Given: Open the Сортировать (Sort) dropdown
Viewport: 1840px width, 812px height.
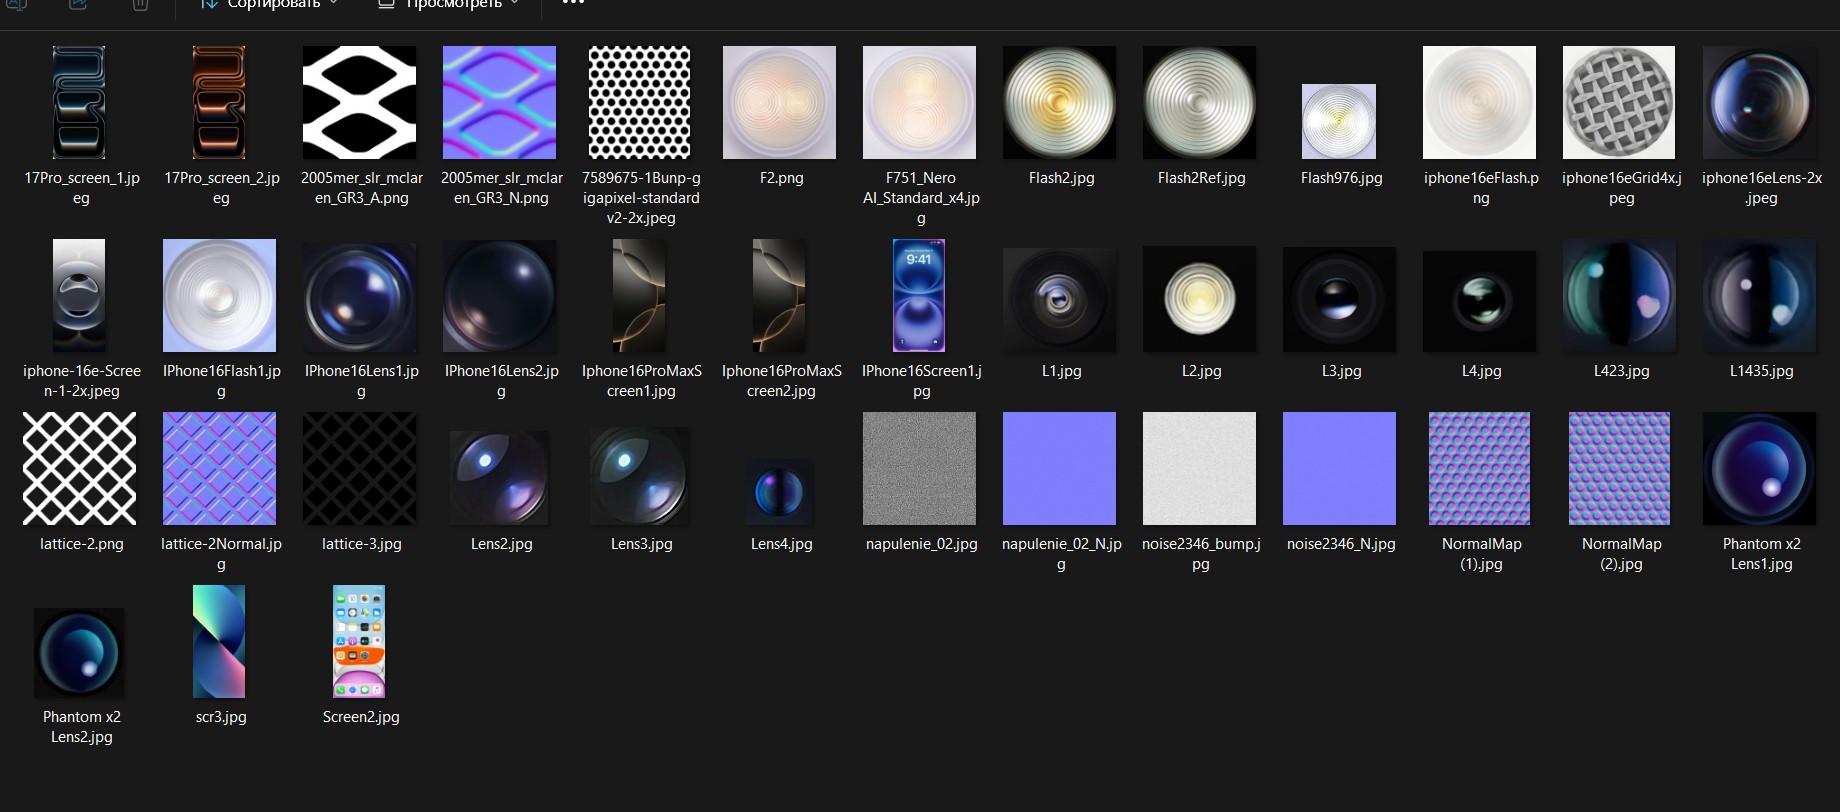Looking at the screenshot, I should coord(270,4).
